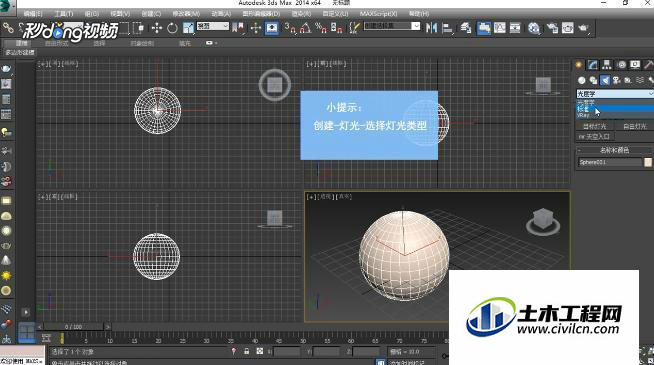The image size is (654, 365).
Task: Render with the teapot icon
Action: coord(584,28)
